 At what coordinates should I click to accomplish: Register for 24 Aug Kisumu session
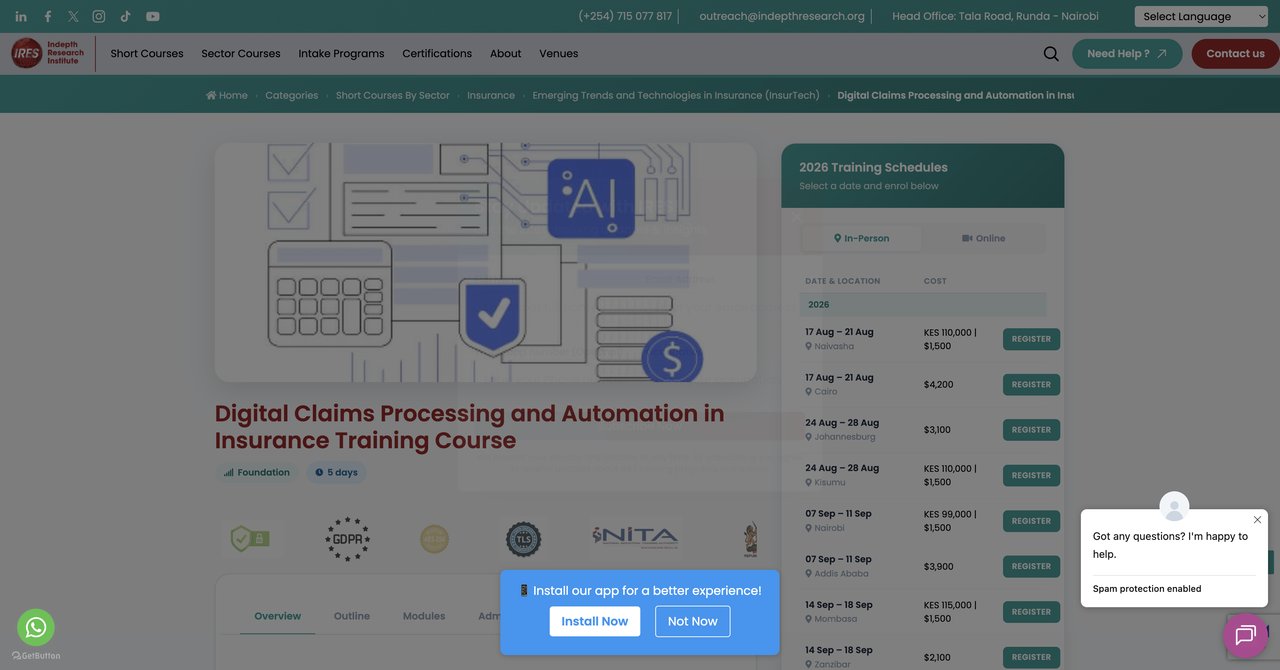[1031, 476]
